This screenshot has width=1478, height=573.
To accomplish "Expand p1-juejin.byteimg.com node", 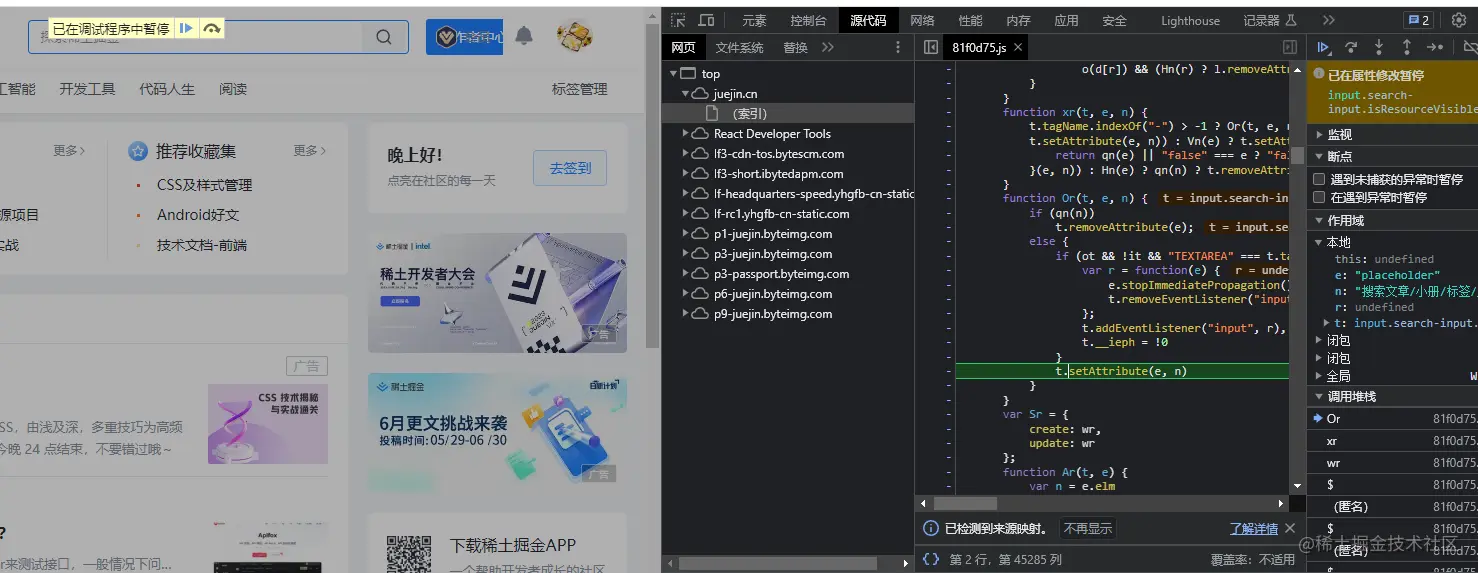I will [686, 234].
